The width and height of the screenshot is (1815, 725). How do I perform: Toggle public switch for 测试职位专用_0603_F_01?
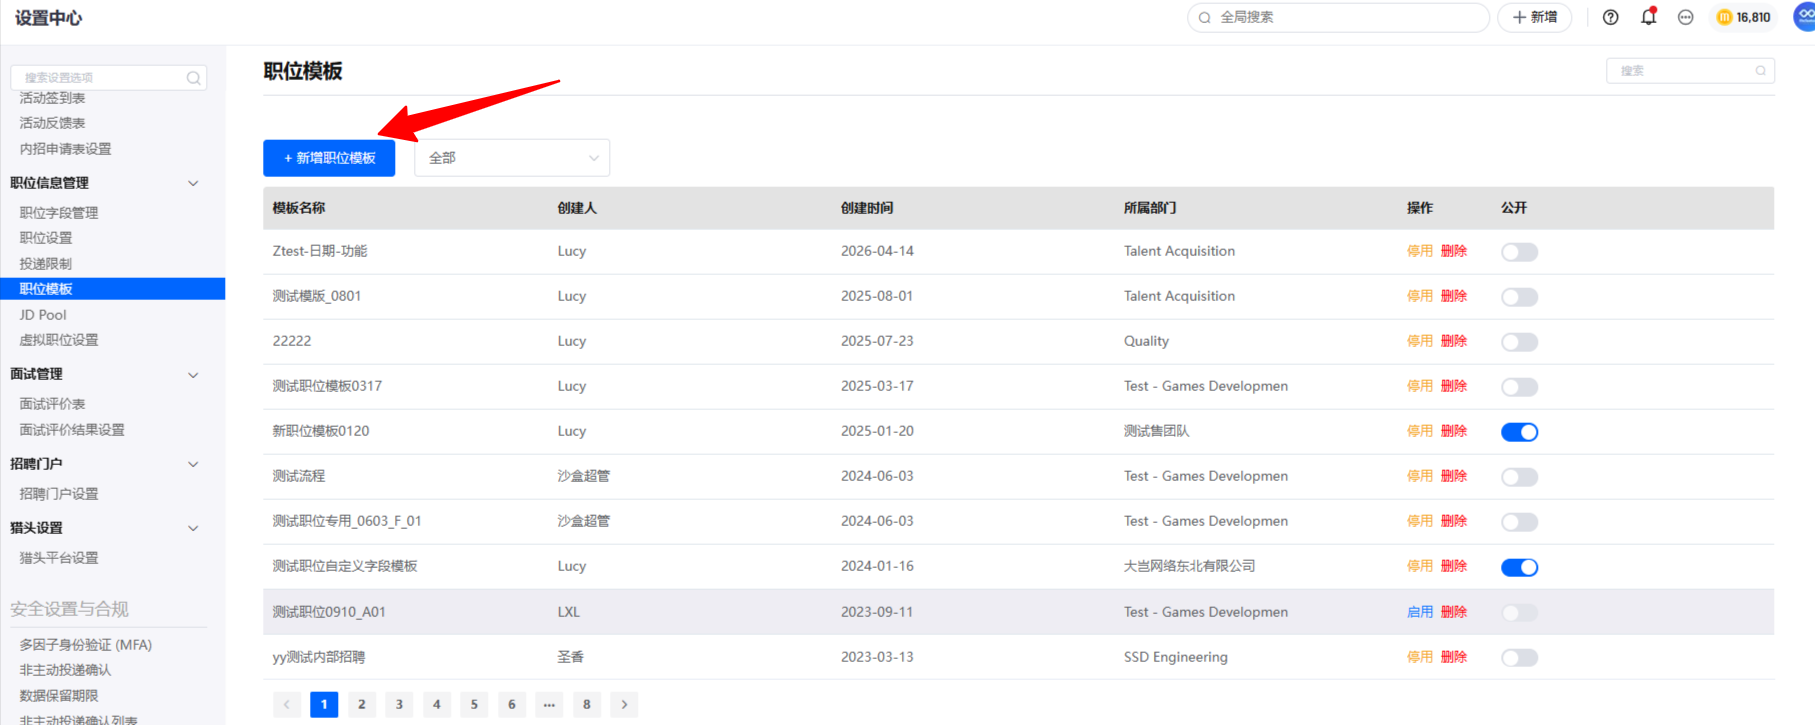pyautogui.click(x=1519, y=522)
